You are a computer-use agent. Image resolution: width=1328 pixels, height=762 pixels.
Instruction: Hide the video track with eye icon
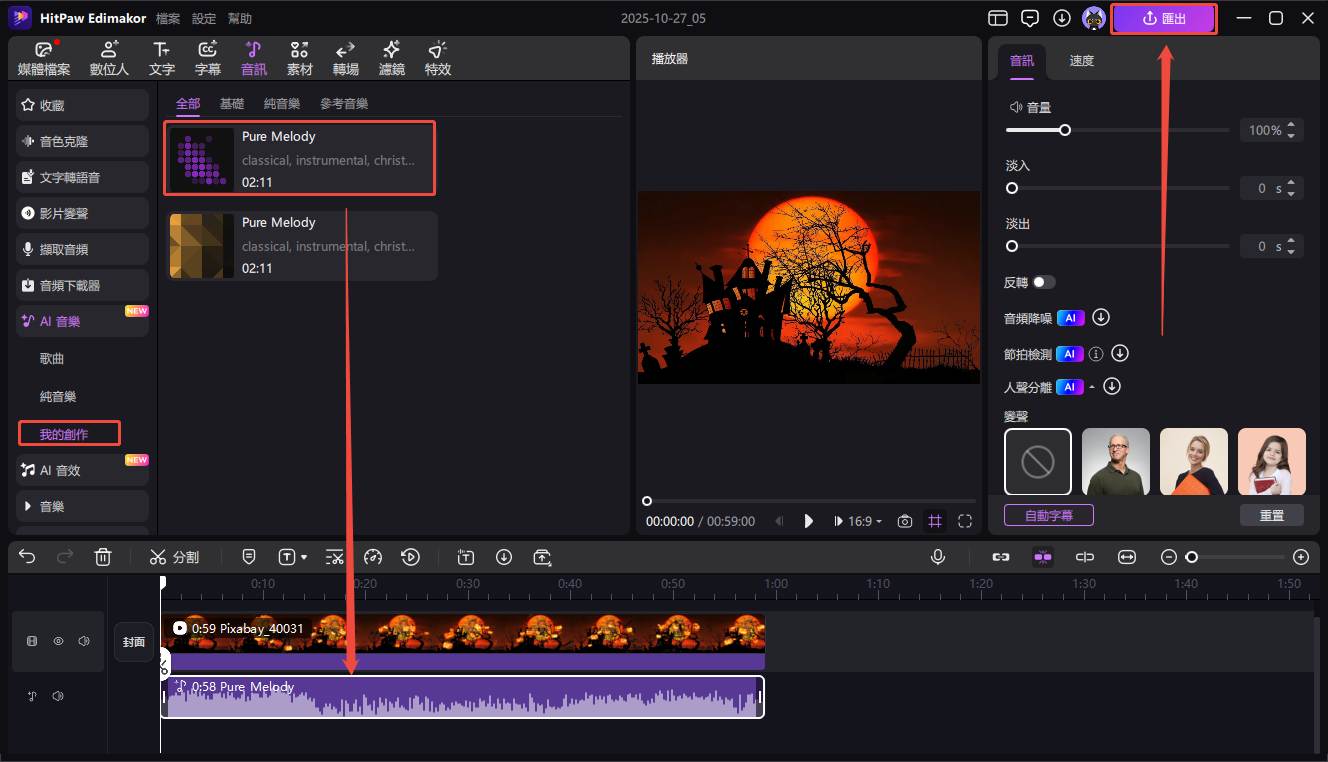click(x=58, y=641)
